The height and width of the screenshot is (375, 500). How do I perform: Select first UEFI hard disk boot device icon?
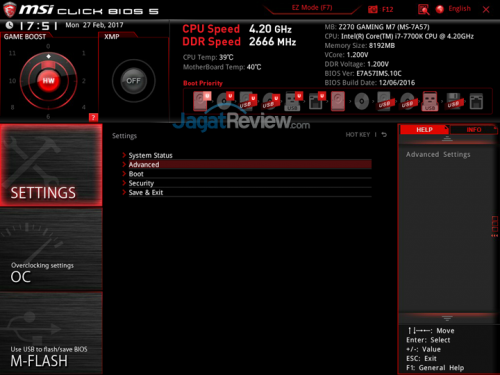pos(202,101)
